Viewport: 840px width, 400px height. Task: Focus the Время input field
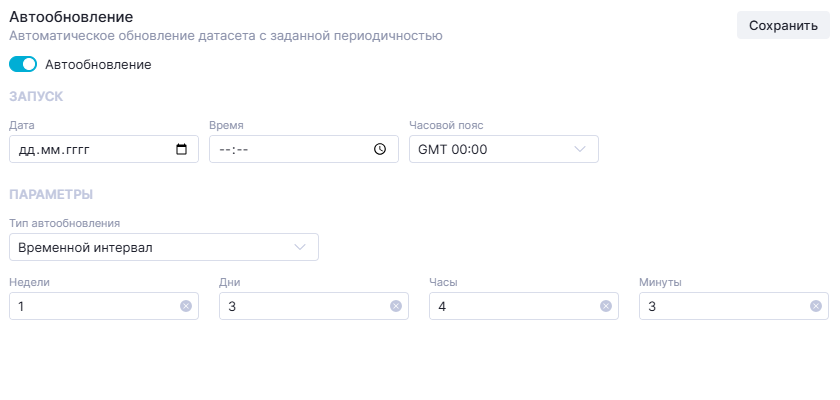pos(290,149)
